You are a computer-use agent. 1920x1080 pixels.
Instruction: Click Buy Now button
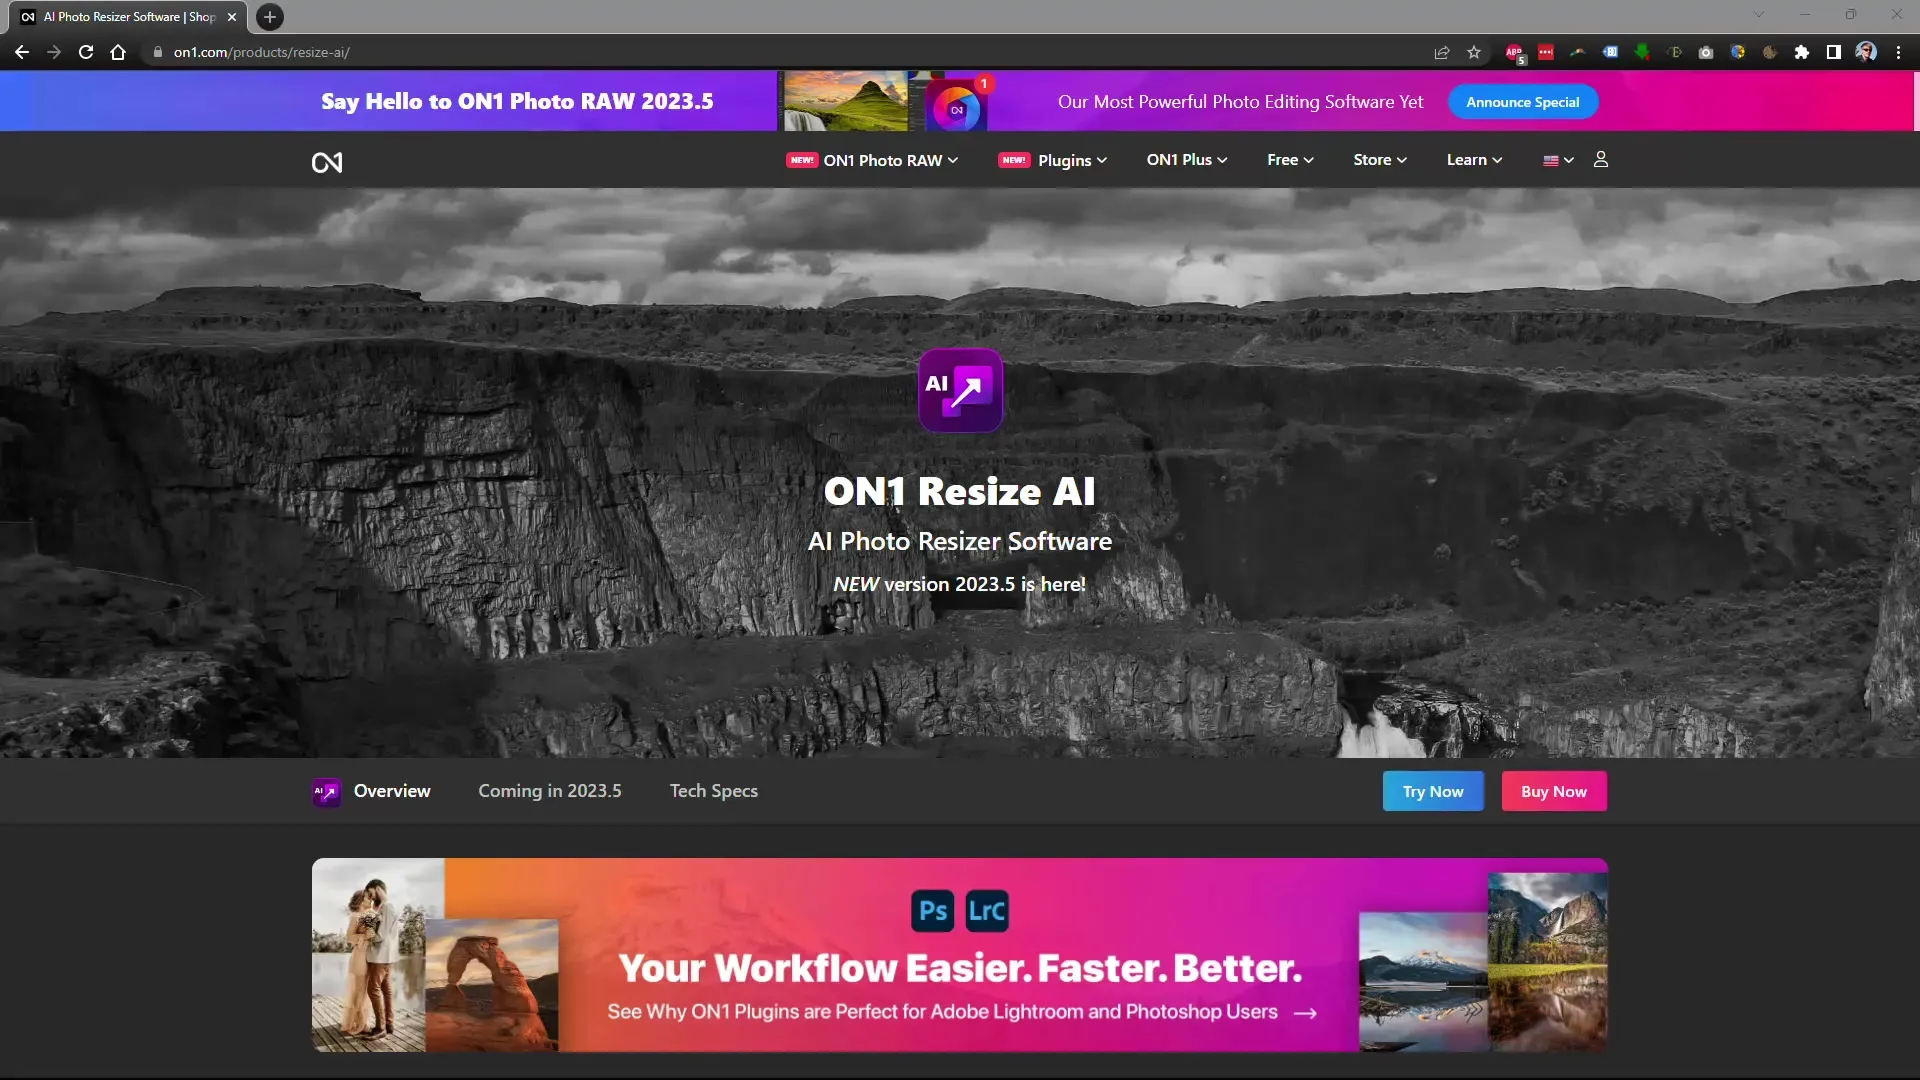(x=1553, y=791)
